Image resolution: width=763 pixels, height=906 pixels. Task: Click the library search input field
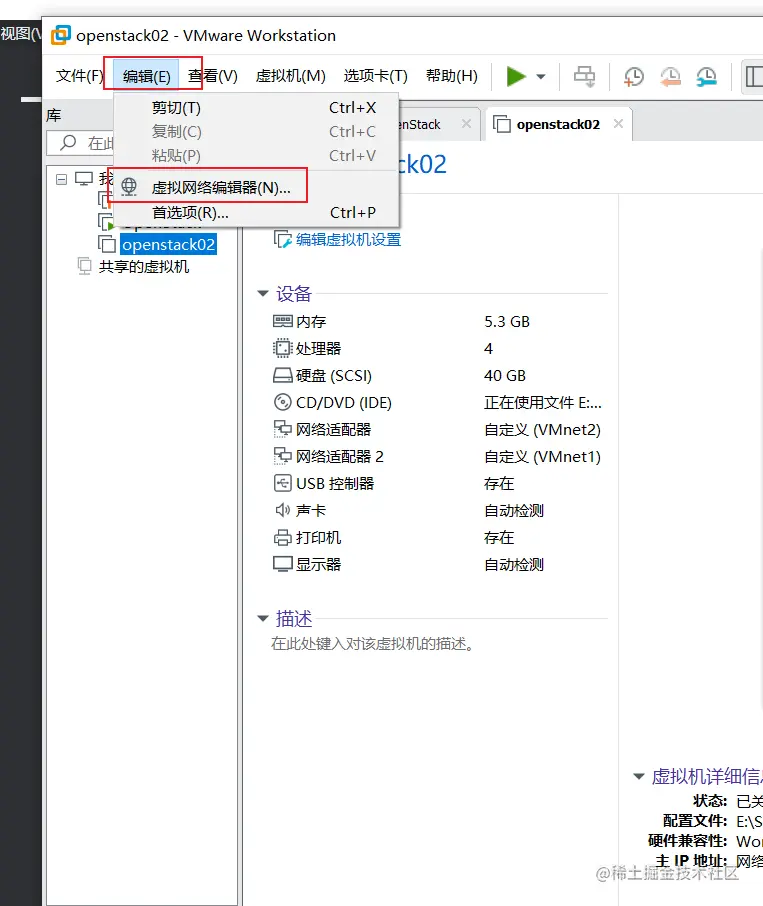(81, 142)
